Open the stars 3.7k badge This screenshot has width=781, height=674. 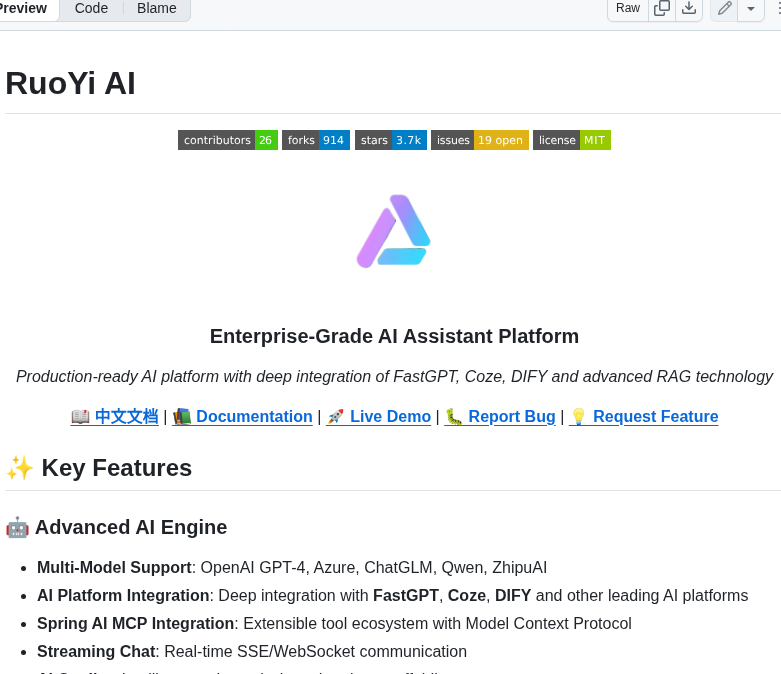click(391, 140)
